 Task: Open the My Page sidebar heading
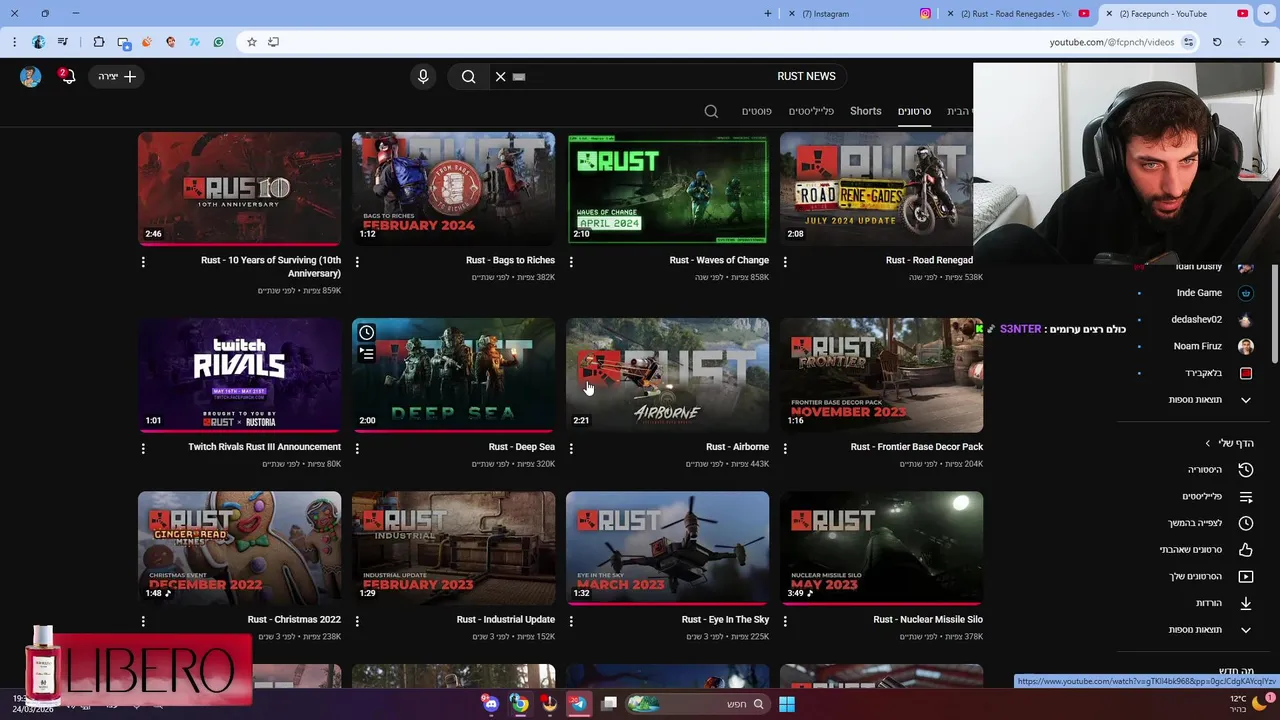1229,443
